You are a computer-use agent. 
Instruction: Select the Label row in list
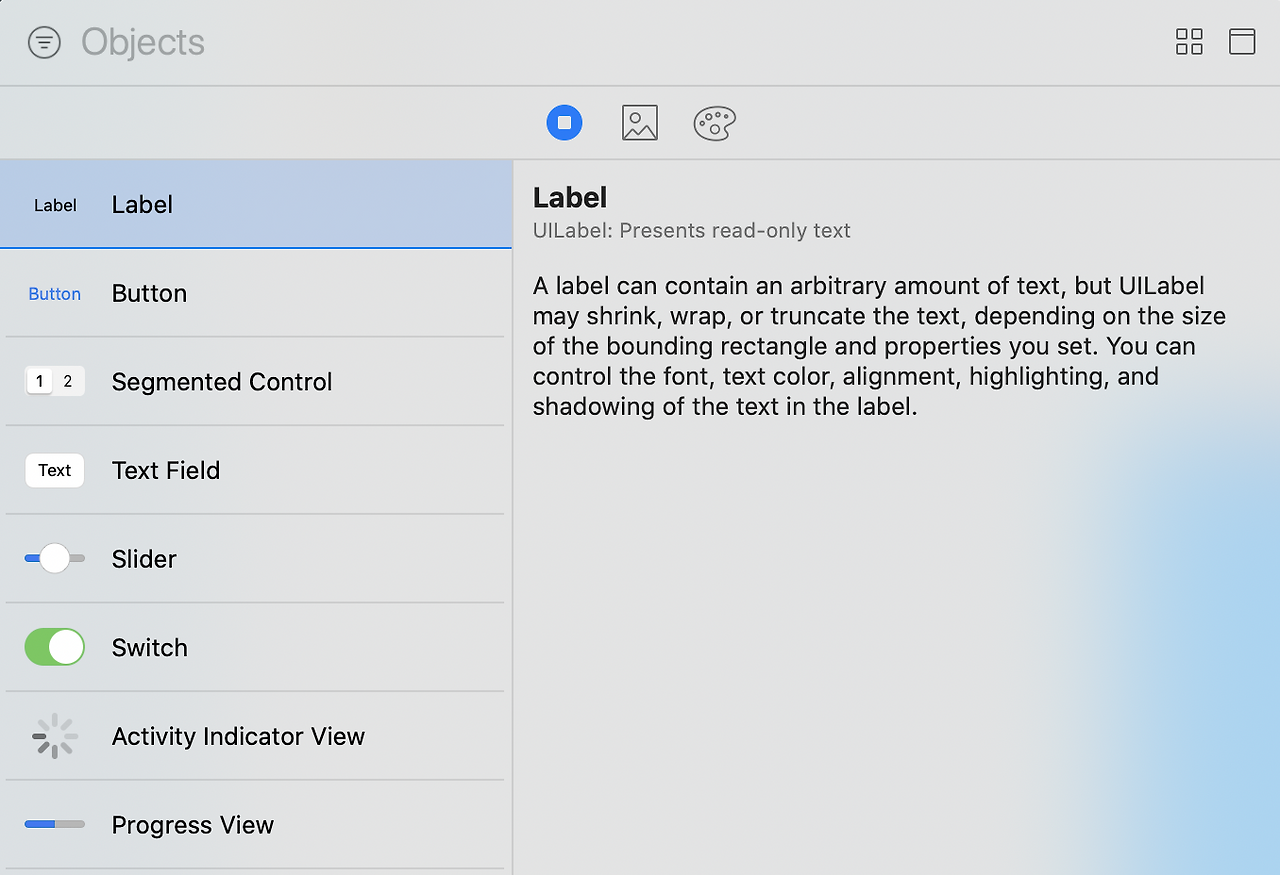tap(256, 204)
